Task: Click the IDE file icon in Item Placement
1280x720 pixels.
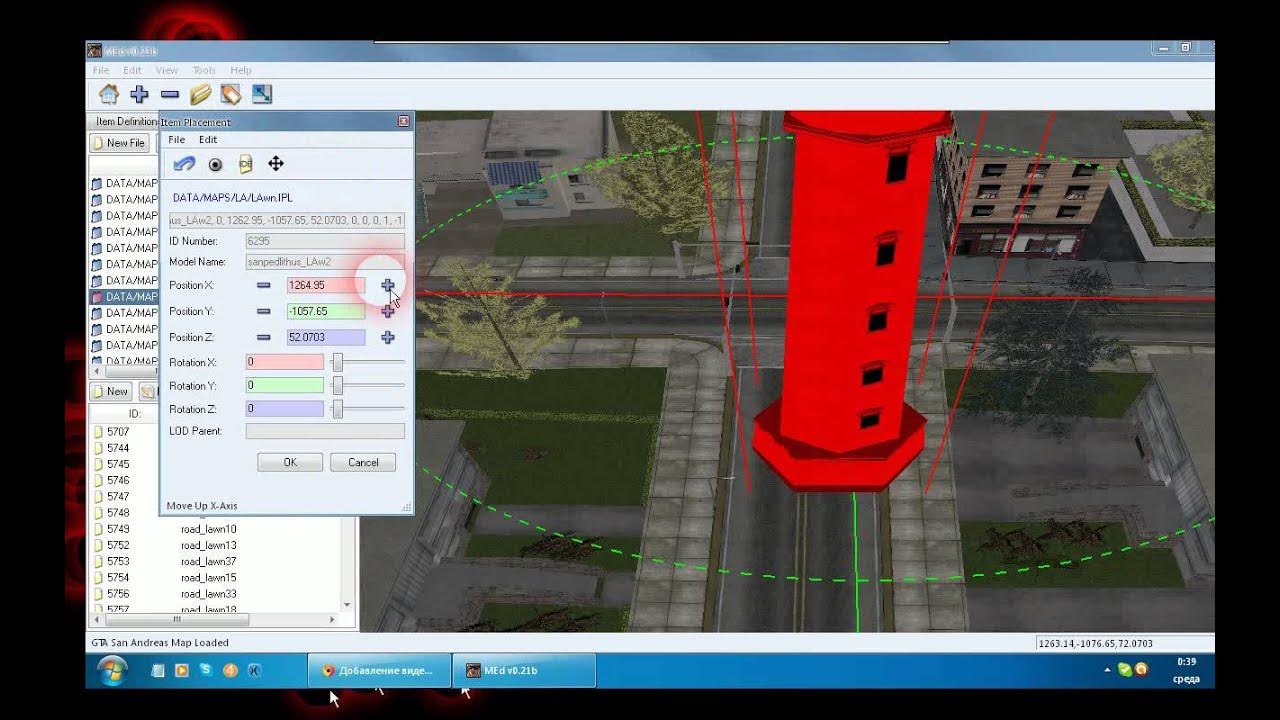Action: tap(245, 164)
